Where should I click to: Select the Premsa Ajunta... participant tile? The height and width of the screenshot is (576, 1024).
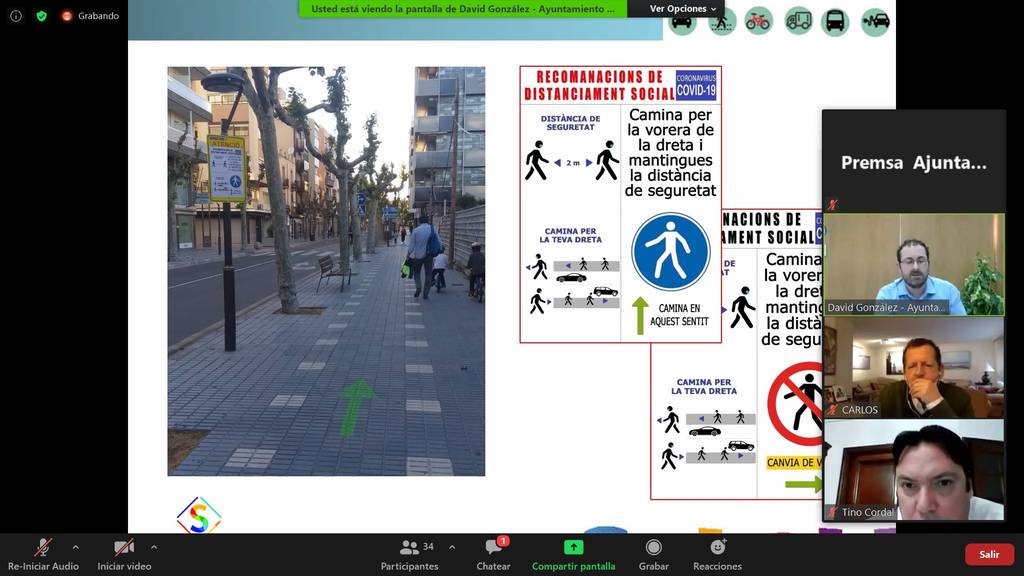(914, 161)
